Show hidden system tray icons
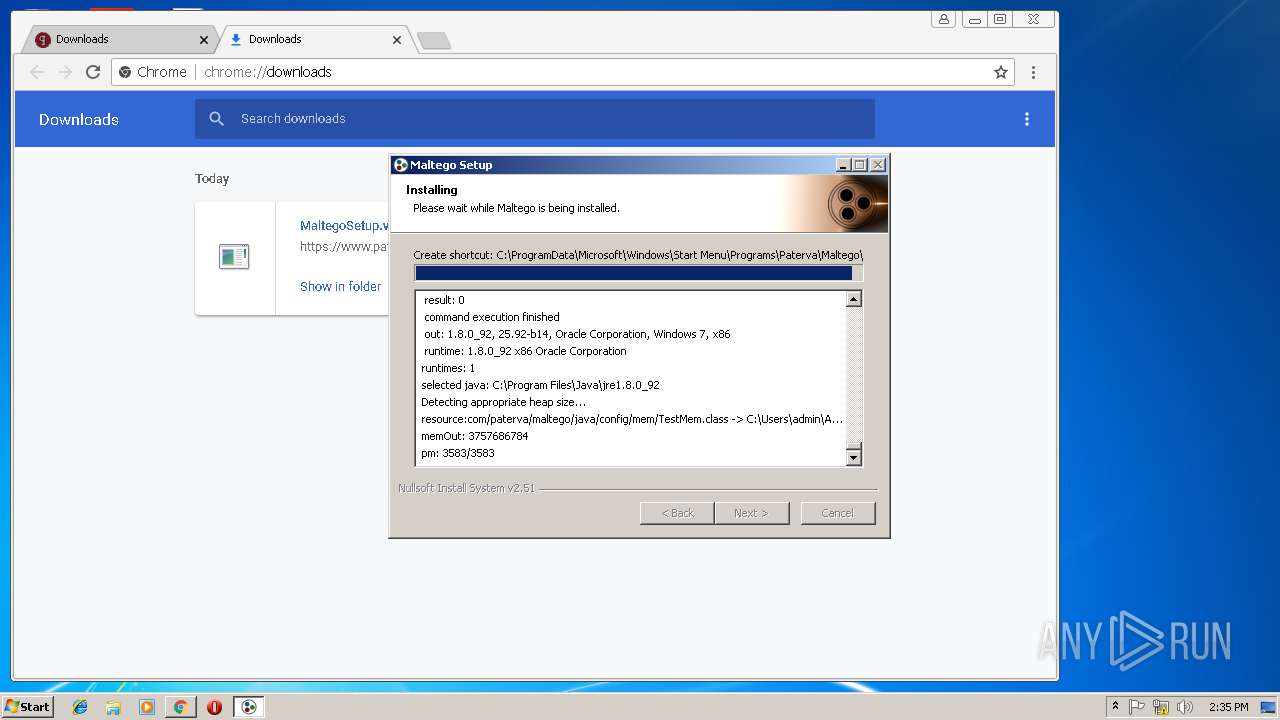This screenshot has height=720, width=1280. click(1115, 707)
